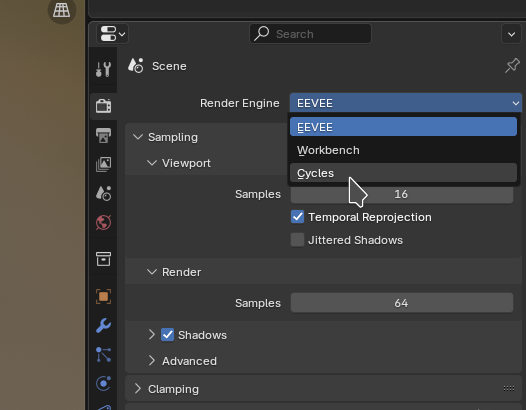
Task: Open the editor type dropdown
Action: tap(112, 34)
